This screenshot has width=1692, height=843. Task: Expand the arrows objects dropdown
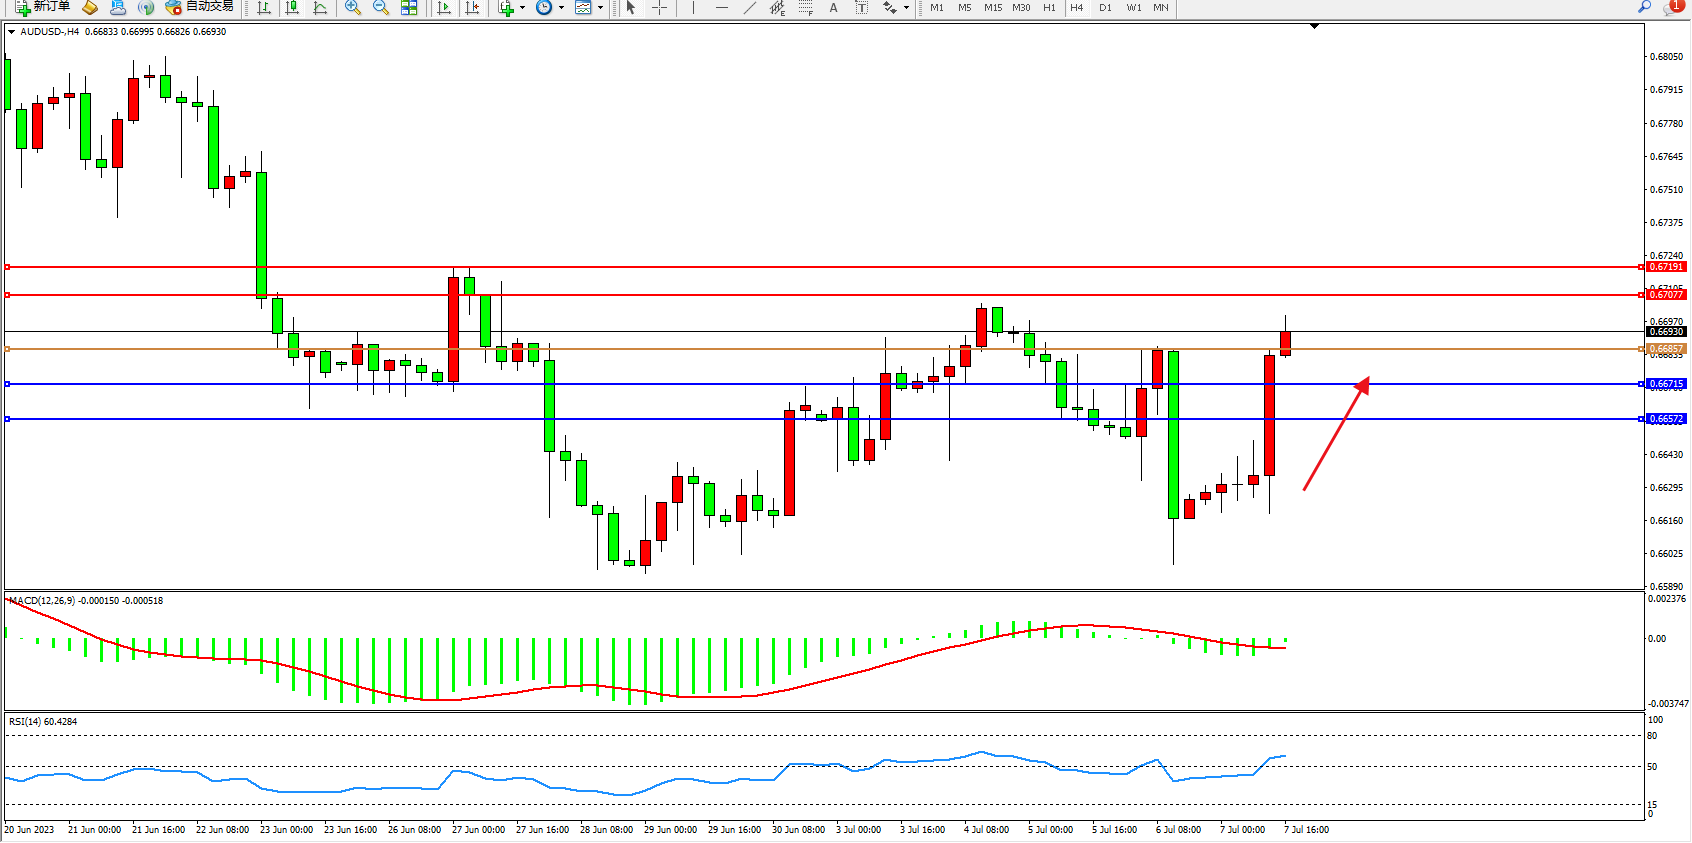(x=906, y=8)
